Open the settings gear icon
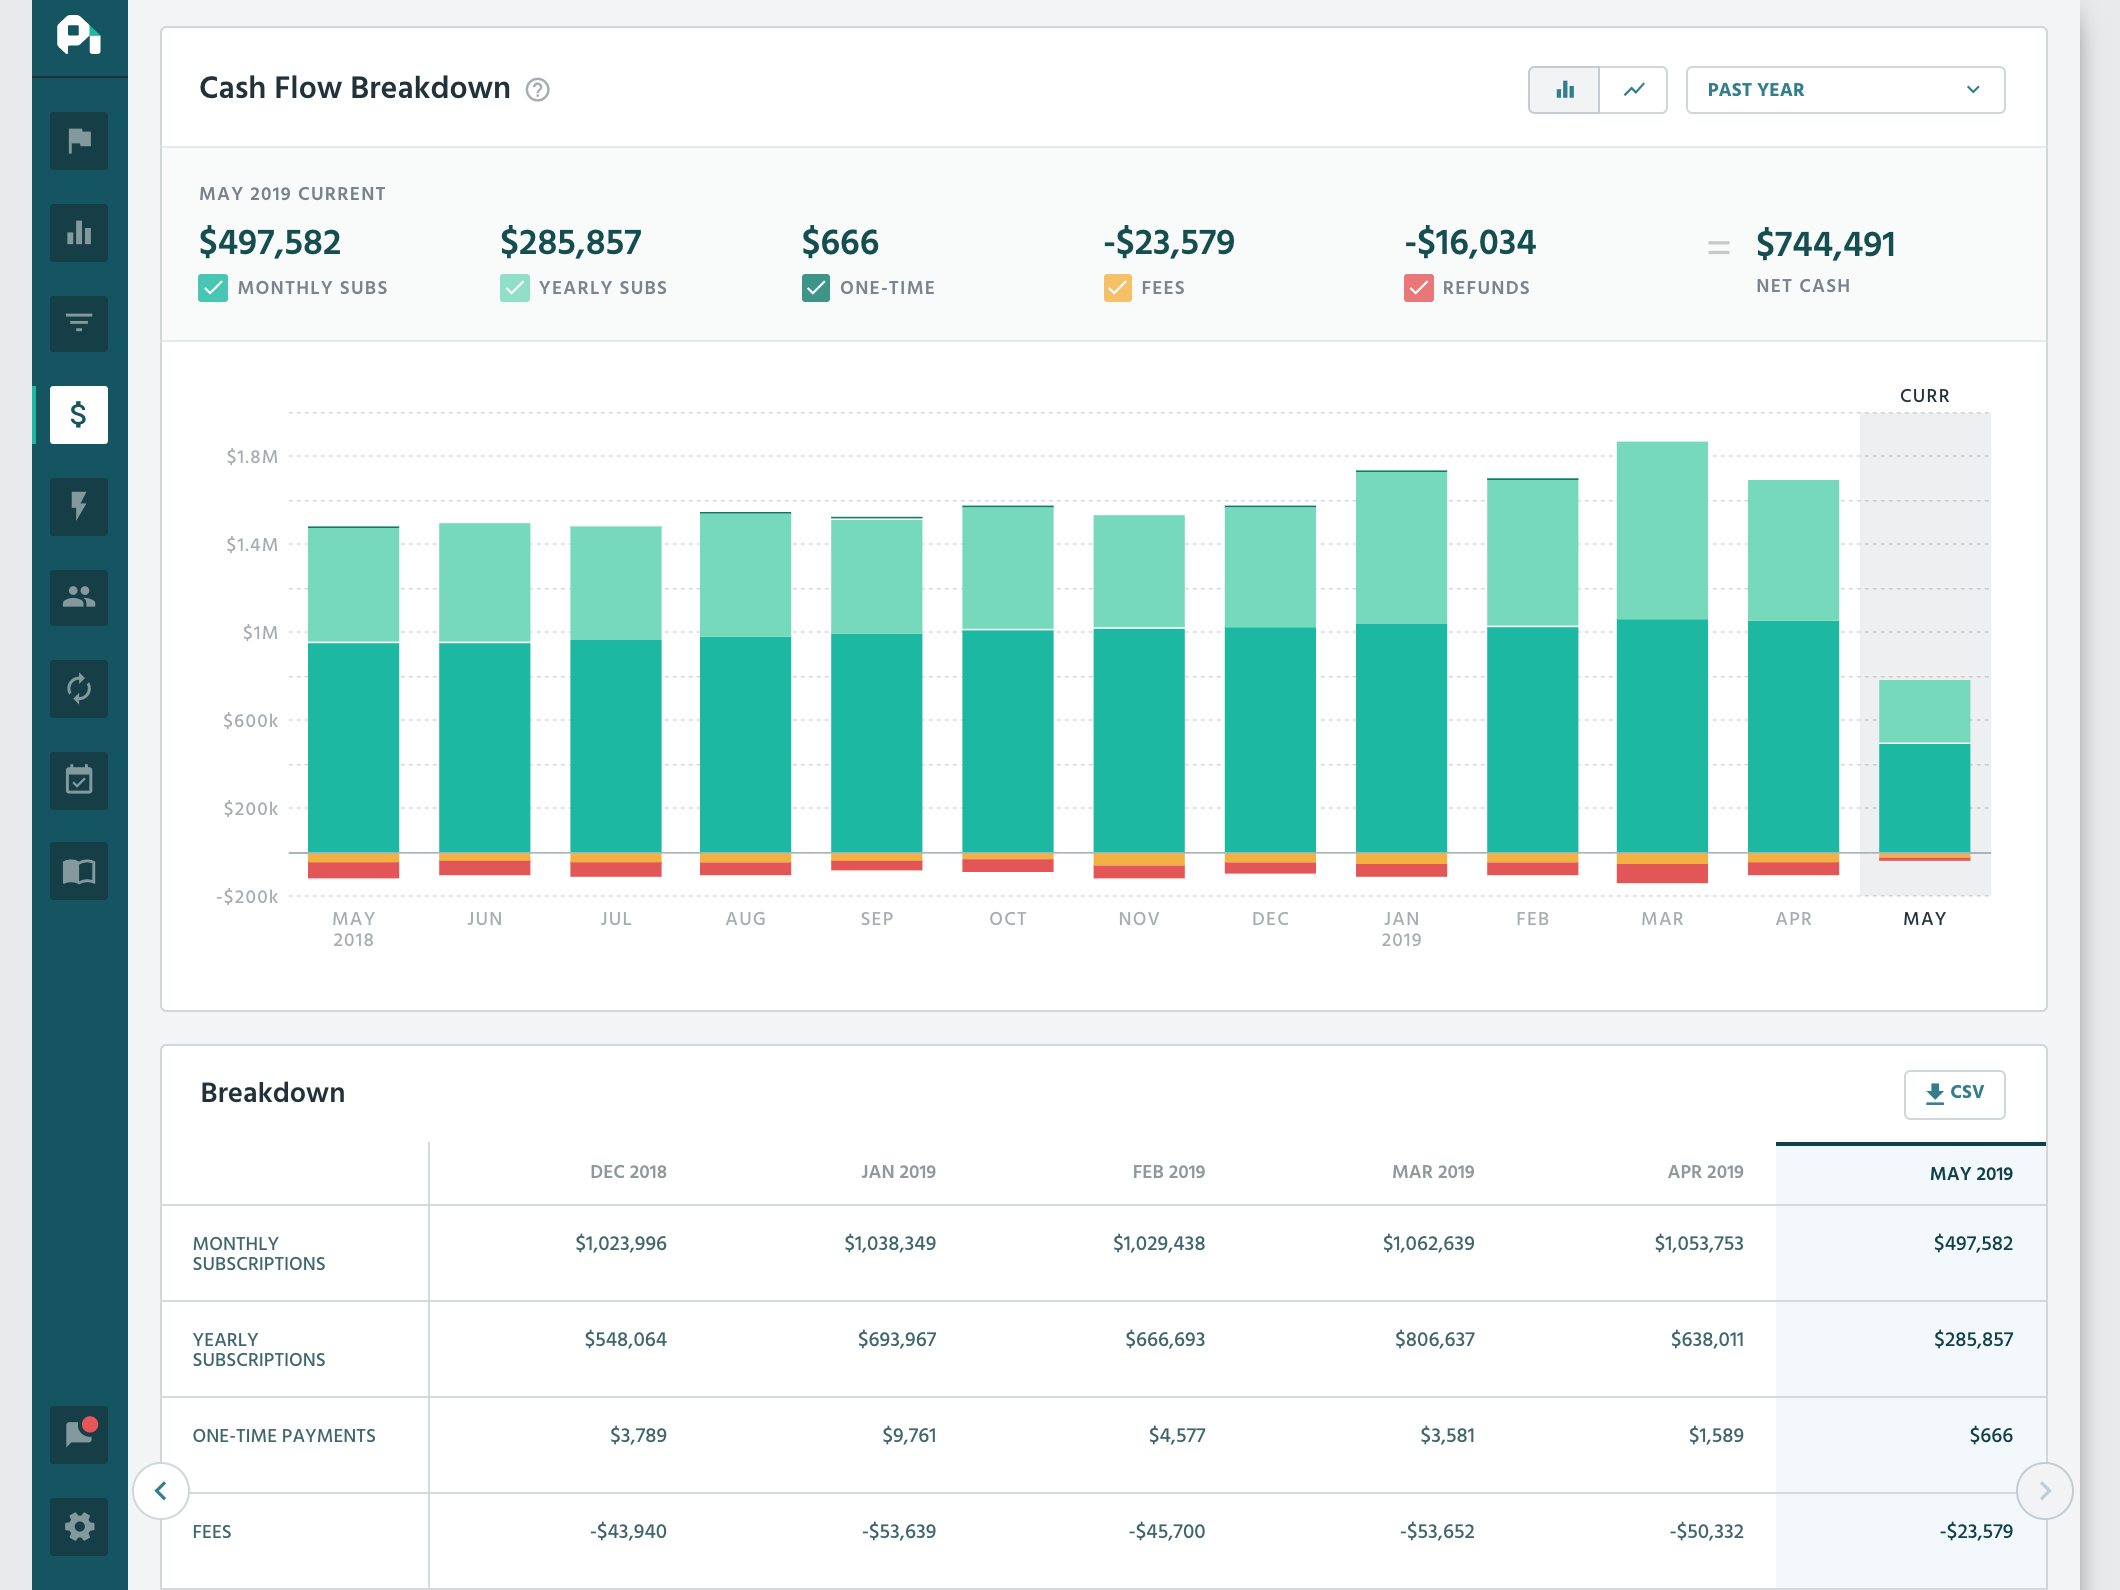Viewport: 2120px width, 1590px height. pos(79,1526)
